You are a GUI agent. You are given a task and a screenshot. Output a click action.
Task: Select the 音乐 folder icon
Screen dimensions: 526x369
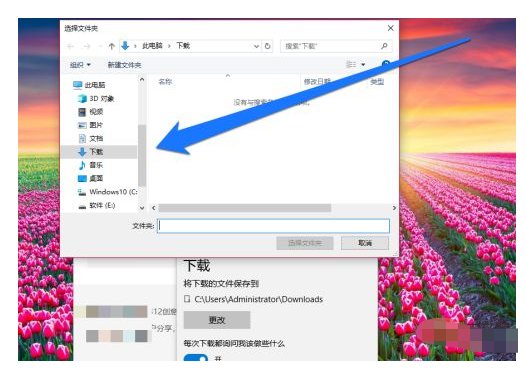click(x=82, y=165)
